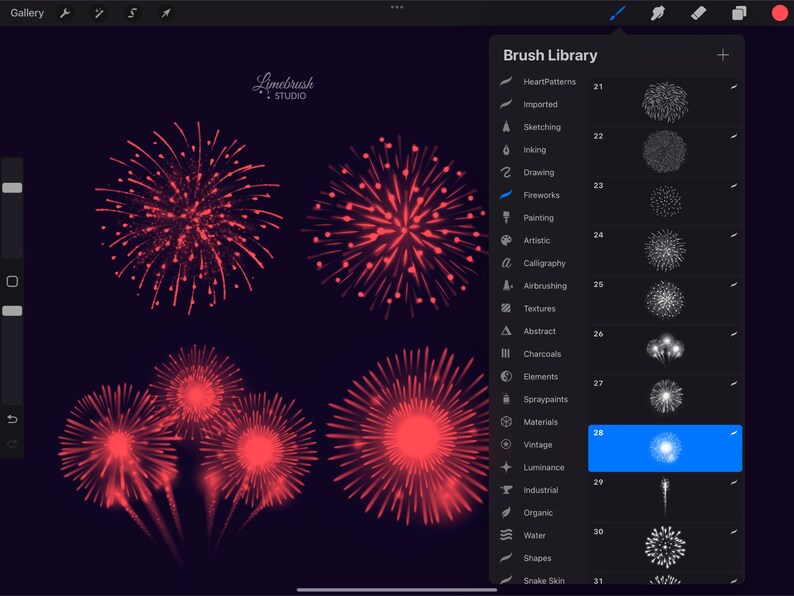794x596 pixels.
Task: Open the Adjustments magic wand menu
Action: click(99, 13)
